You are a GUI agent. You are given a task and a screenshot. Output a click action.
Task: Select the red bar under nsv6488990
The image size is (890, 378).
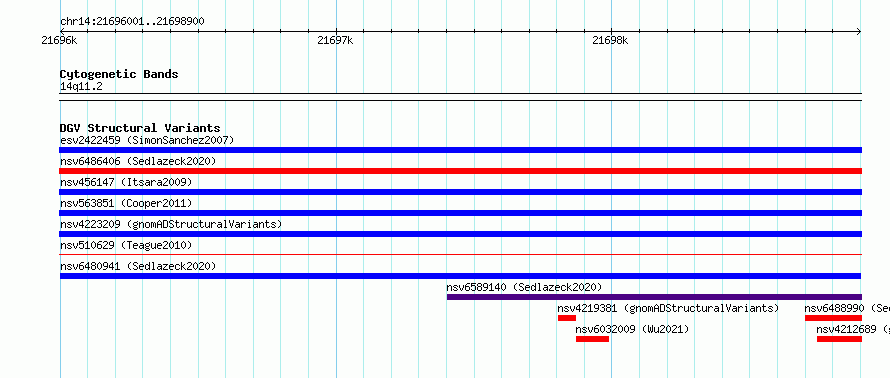pyautogui.click(x=833, y=318)
